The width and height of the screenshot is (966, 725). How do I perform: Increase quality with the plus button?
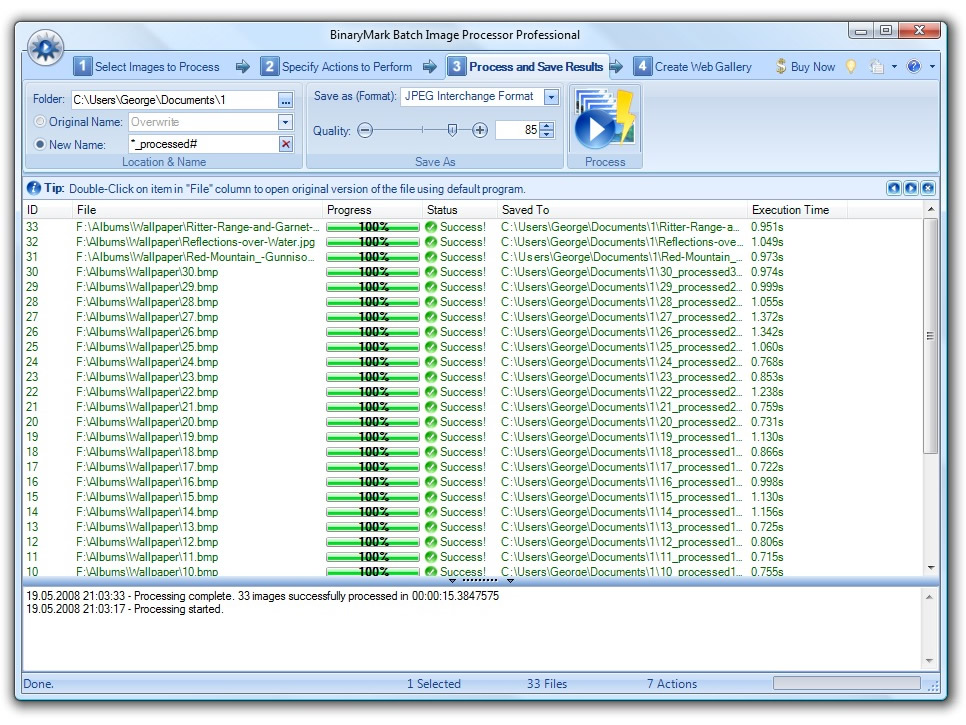[480, 130]
